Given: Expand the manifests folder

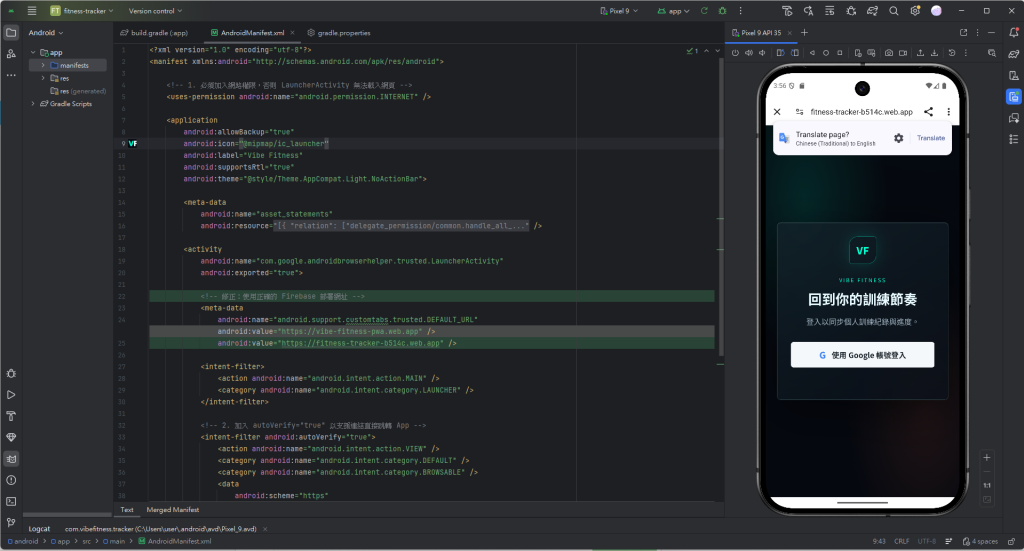Looking at the screenshot, I should coord(43,65).
